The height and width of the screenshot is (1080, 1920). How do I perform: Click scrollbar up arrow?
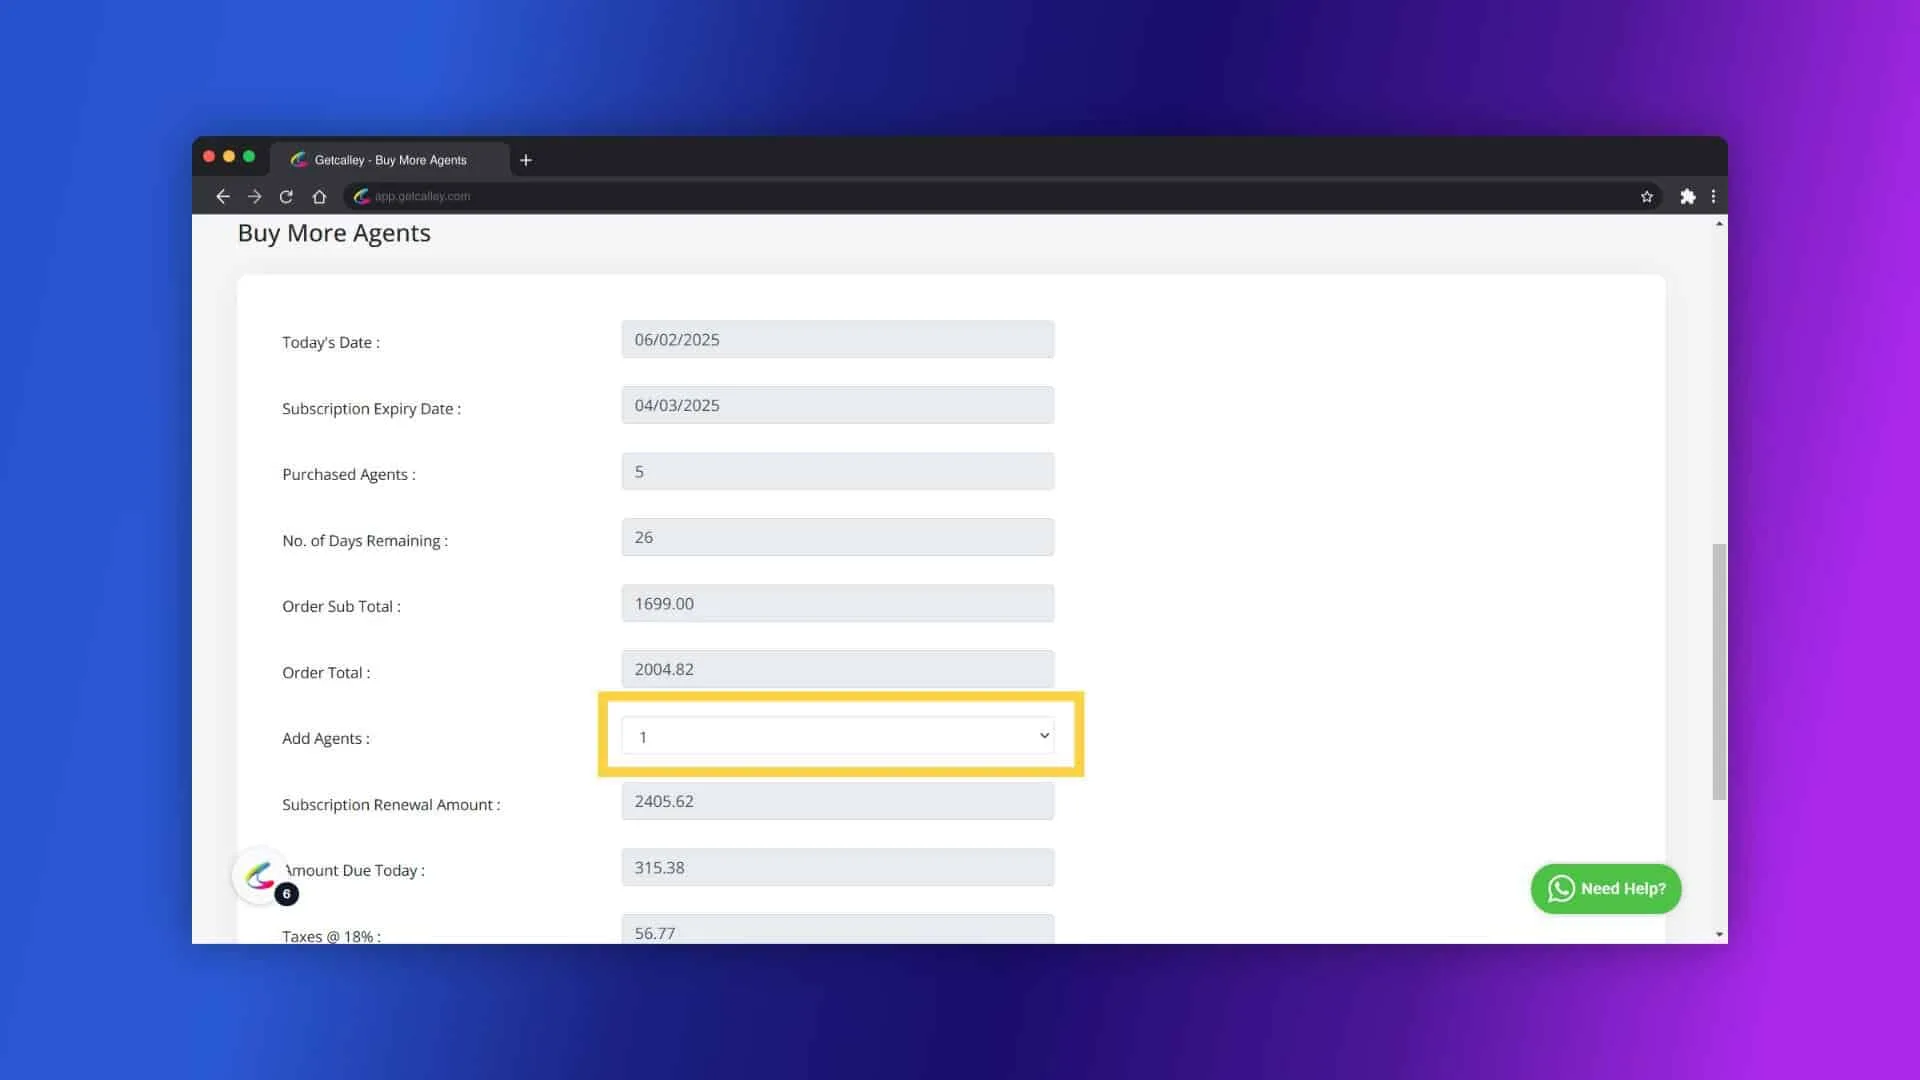[x=1719, y=224]
